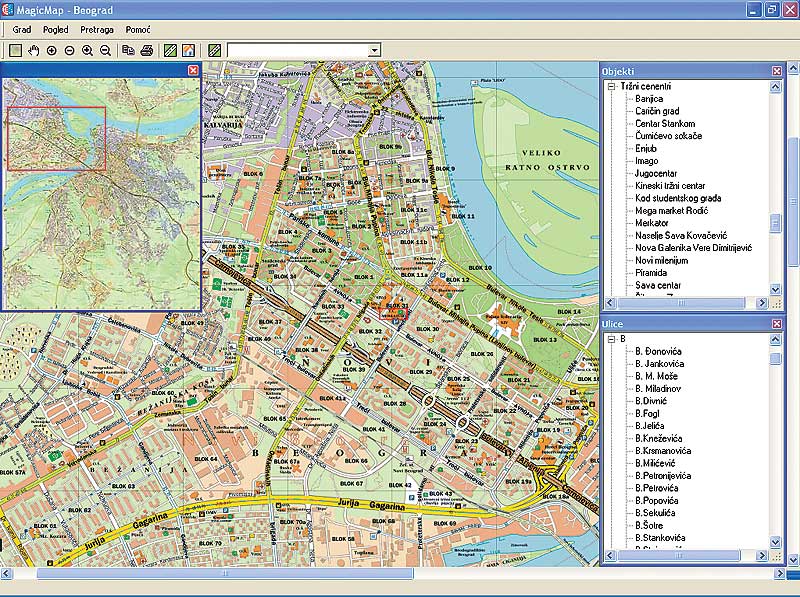
Task: Close the Ulice panel
Action: [x=777, y=324]
